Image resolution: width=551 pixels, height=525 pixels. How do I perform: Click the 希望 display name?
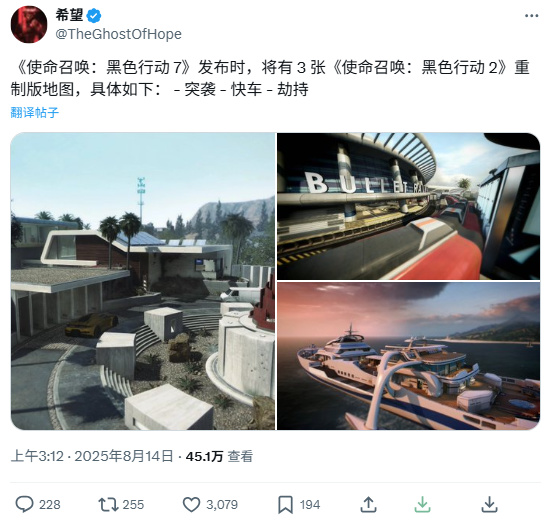coord(69,15)
